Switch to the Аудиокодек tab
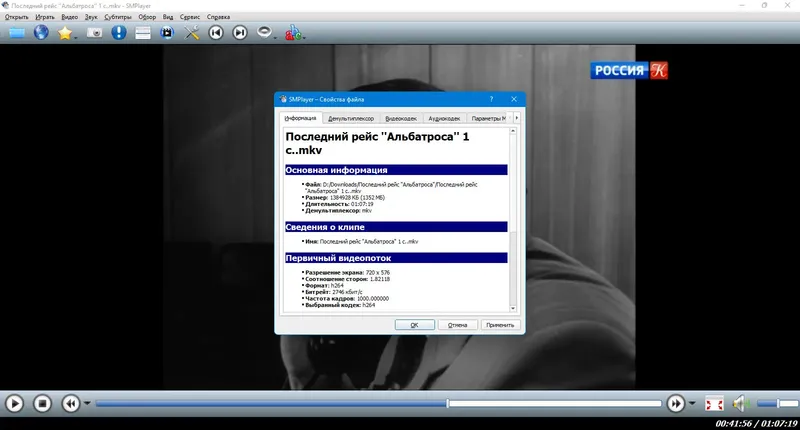Image resolution: width=800 pixels, height=430 pixels. coord(444,118)
